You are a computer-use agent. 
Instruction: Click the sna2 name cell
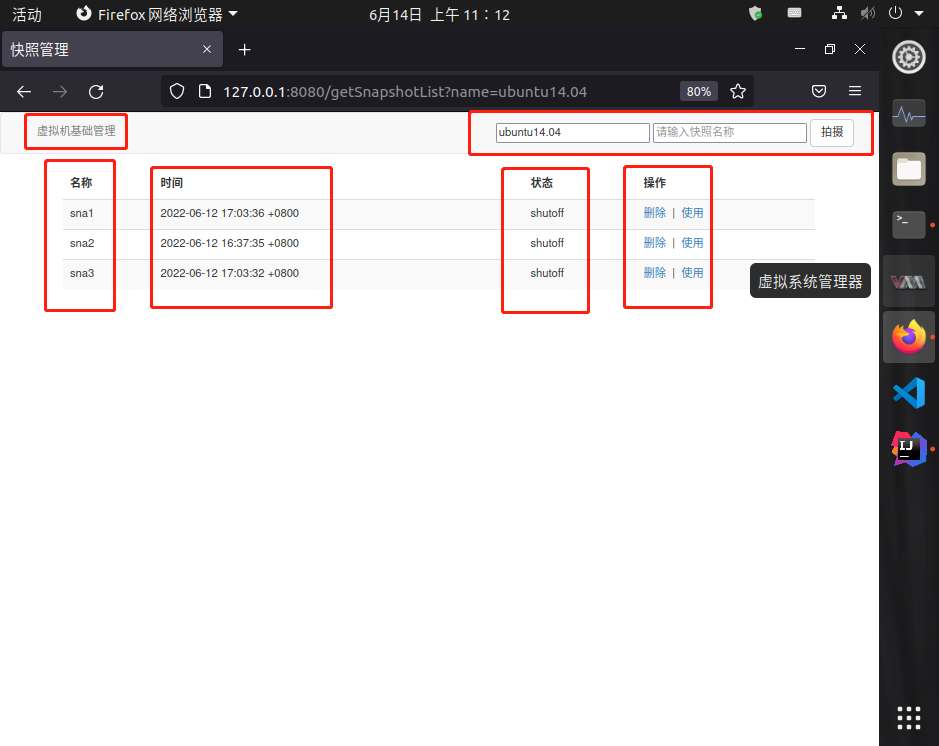point(82,243)
